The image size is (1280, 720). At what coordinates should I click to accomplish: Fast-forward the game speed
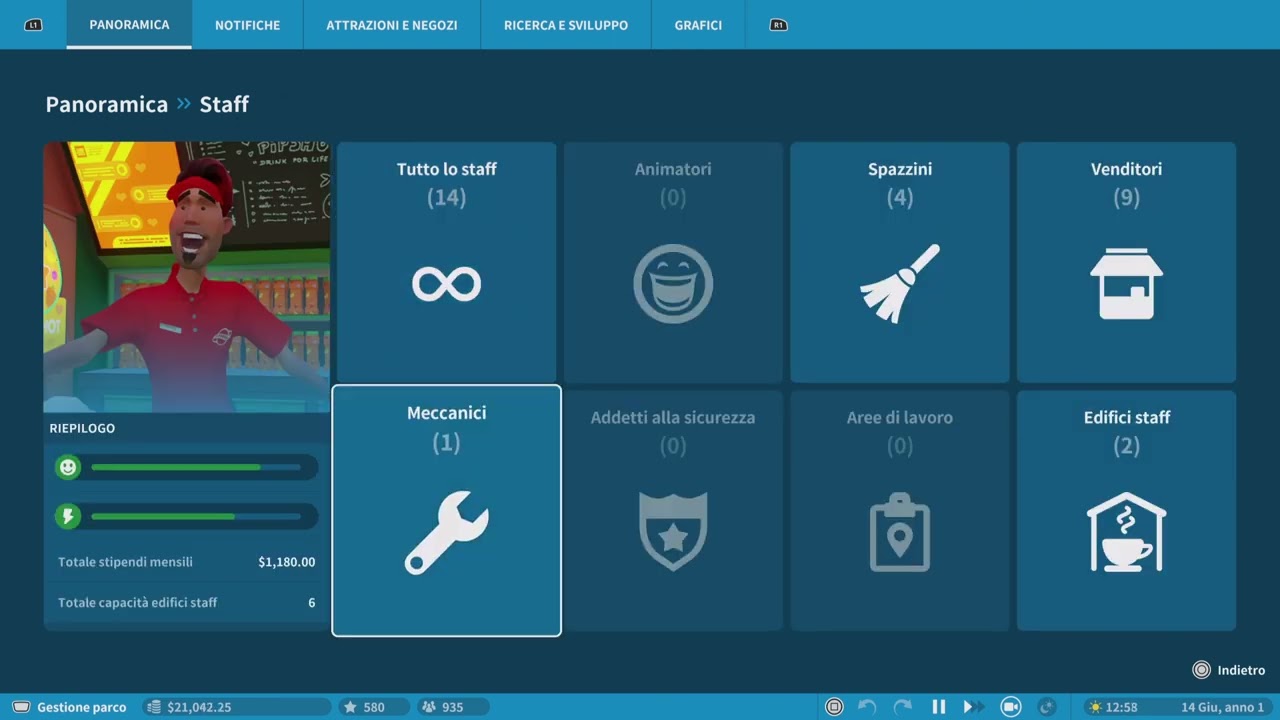[973, 707]
